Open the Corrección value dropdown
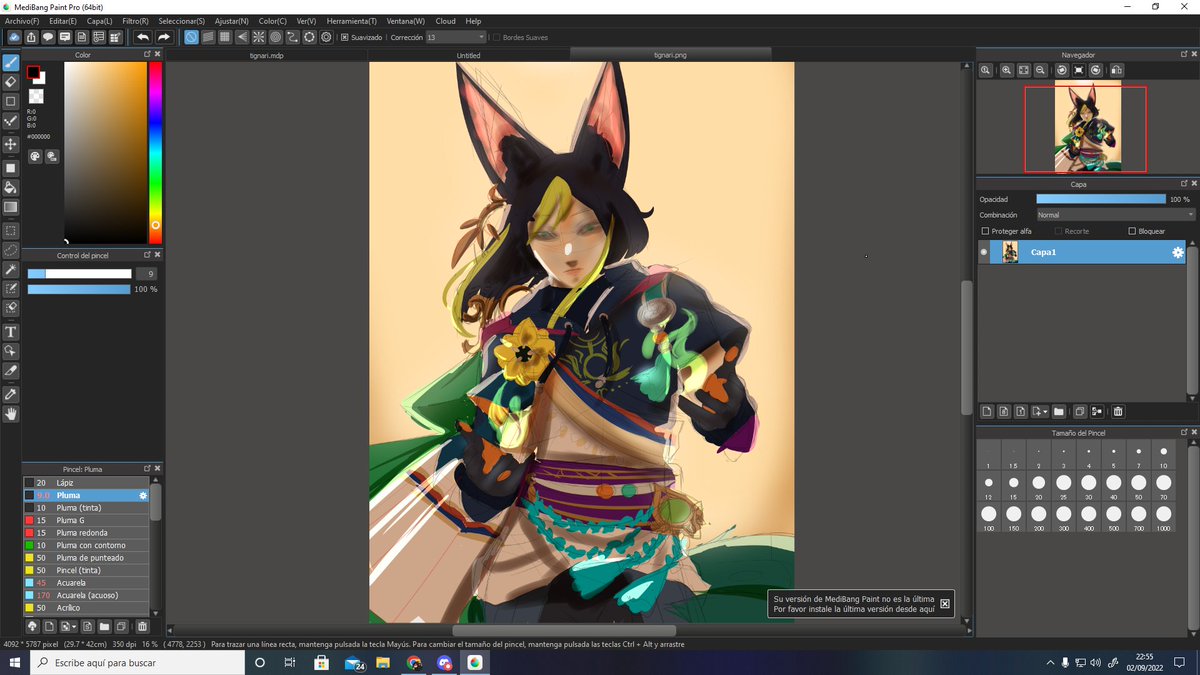The height and width of the screenshot is (675, 1200). click(456, 37)
